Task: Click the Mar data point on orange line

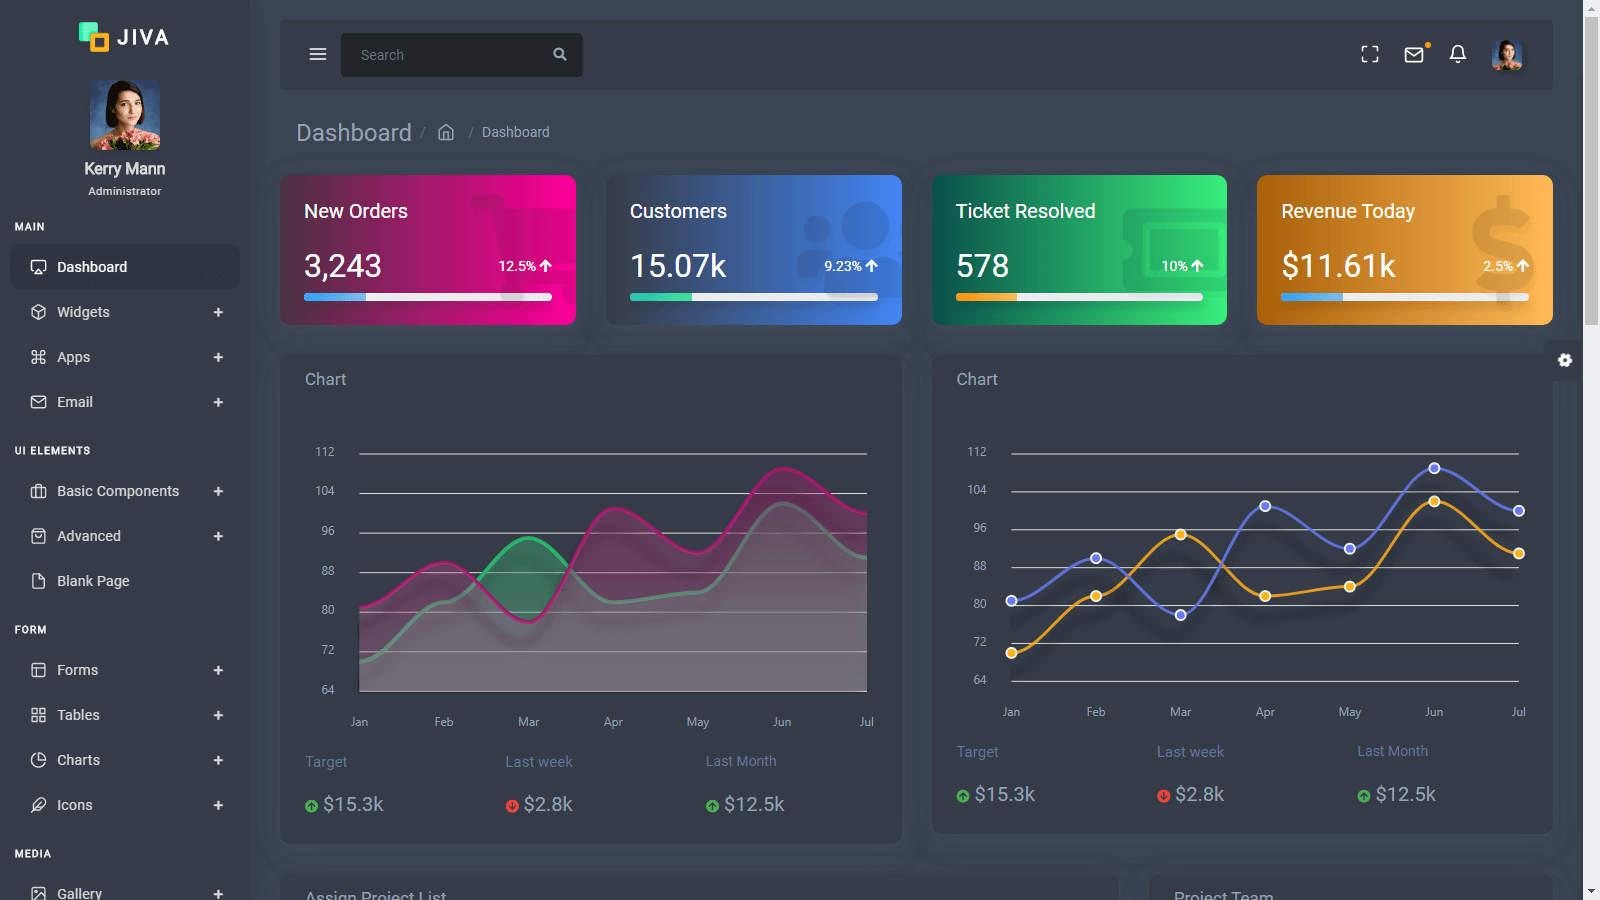Action: [1181, 535]
